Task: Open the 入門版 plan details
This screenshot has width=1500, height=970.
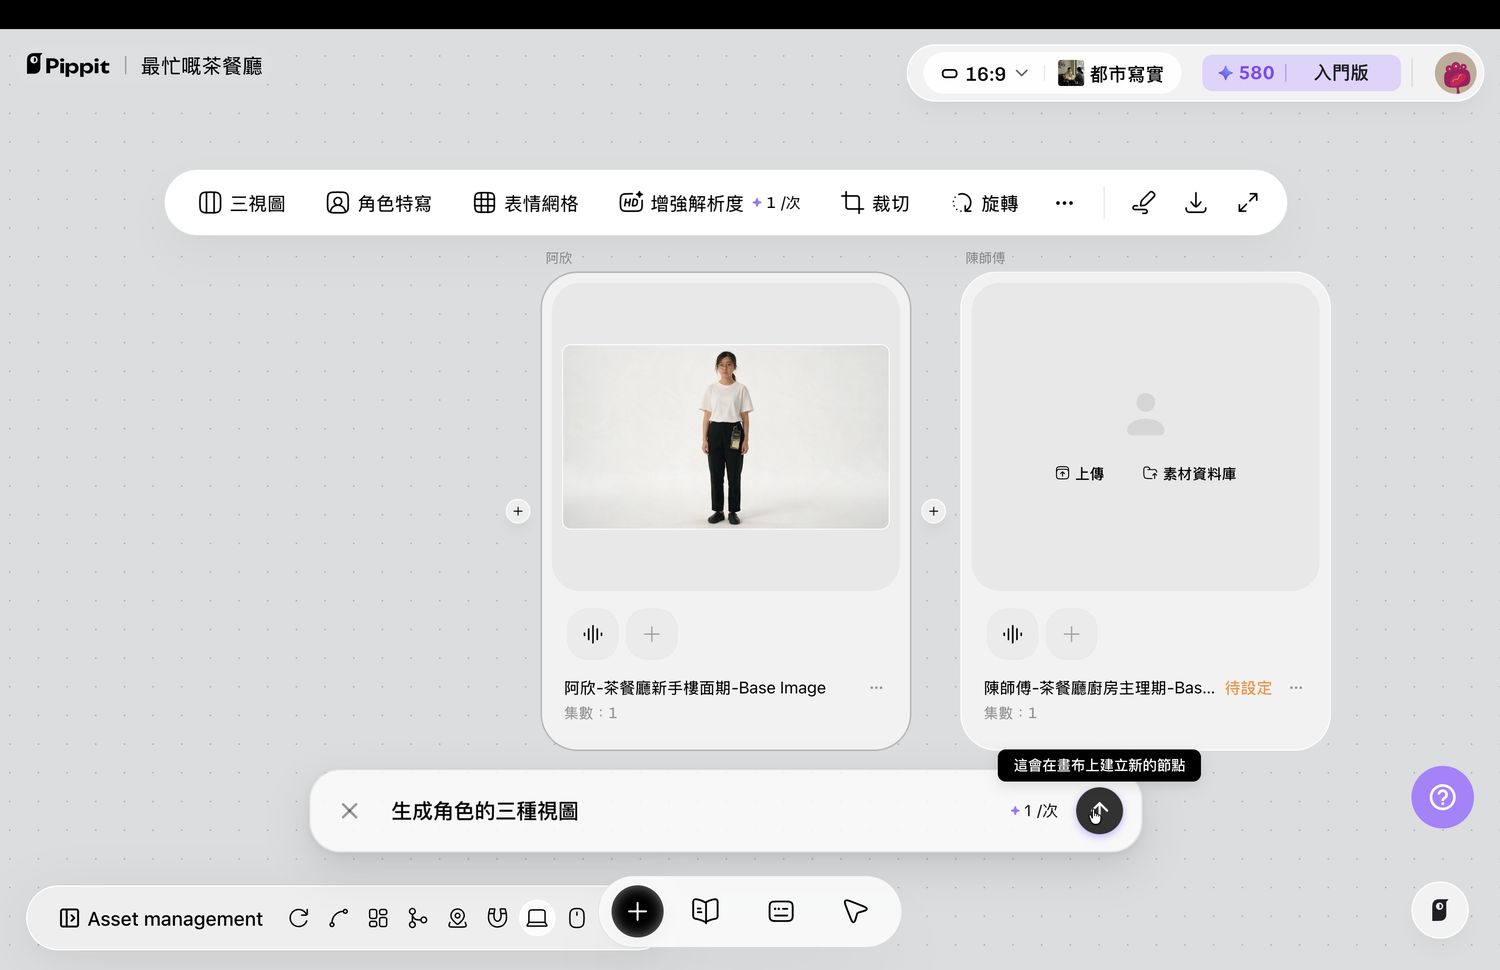Action: pyautogui.click(x=1341, y=73)
